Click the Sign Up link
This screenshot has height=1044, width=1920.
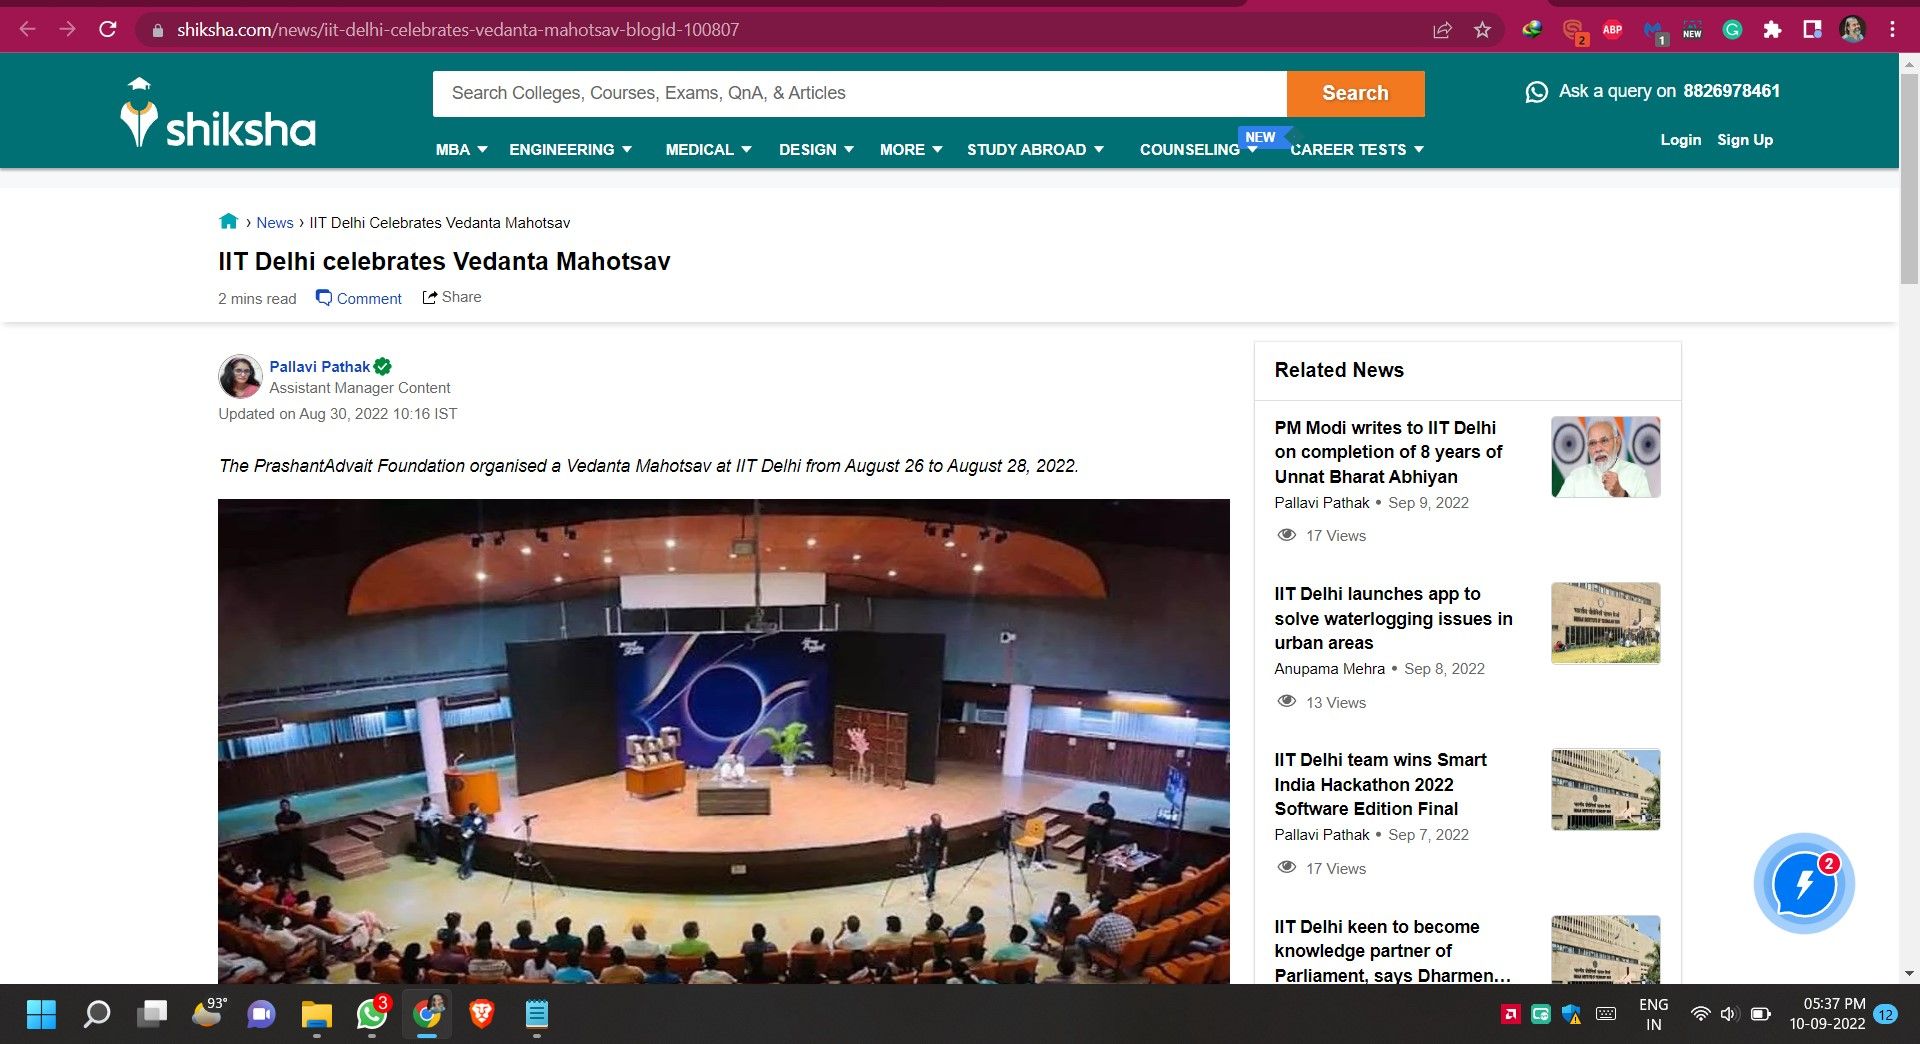pyautogui.click(x=1744, y=140)
